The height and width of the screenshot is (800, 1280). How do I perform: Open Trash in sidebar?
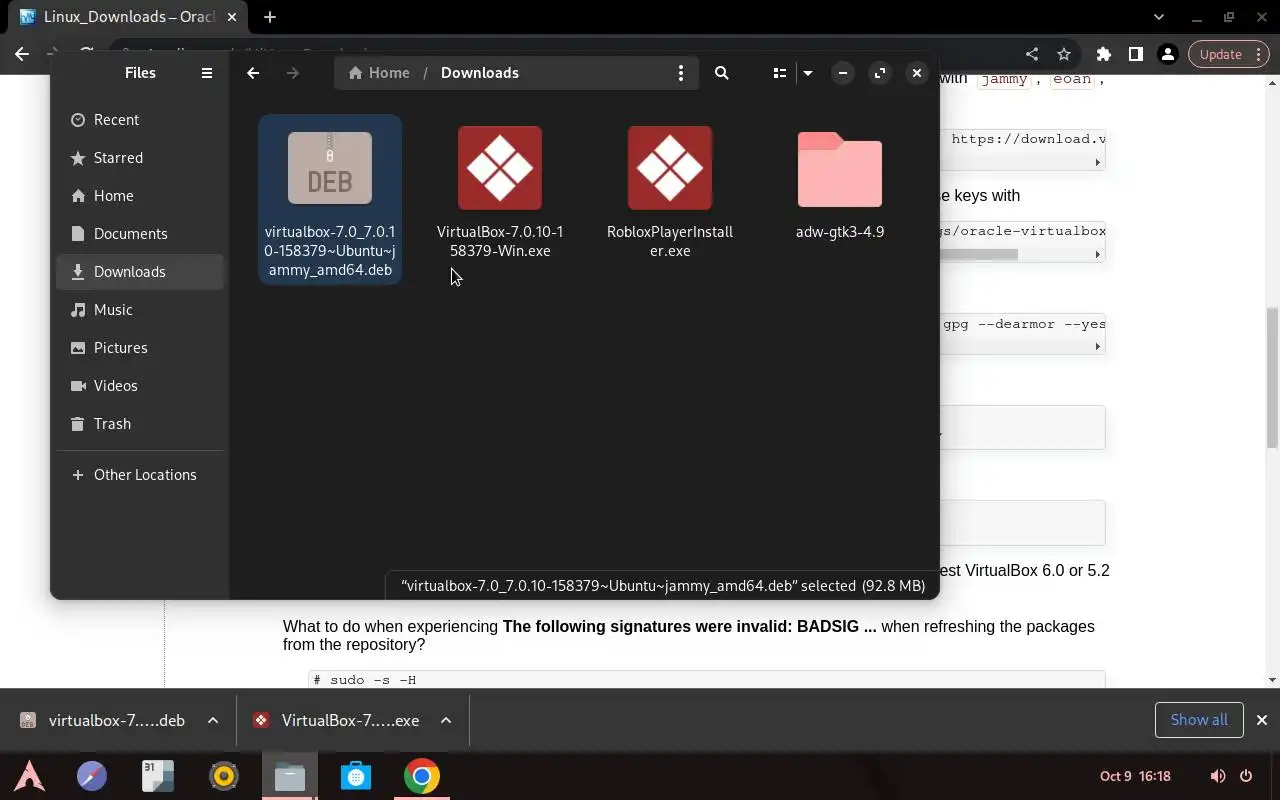point(140,424)
